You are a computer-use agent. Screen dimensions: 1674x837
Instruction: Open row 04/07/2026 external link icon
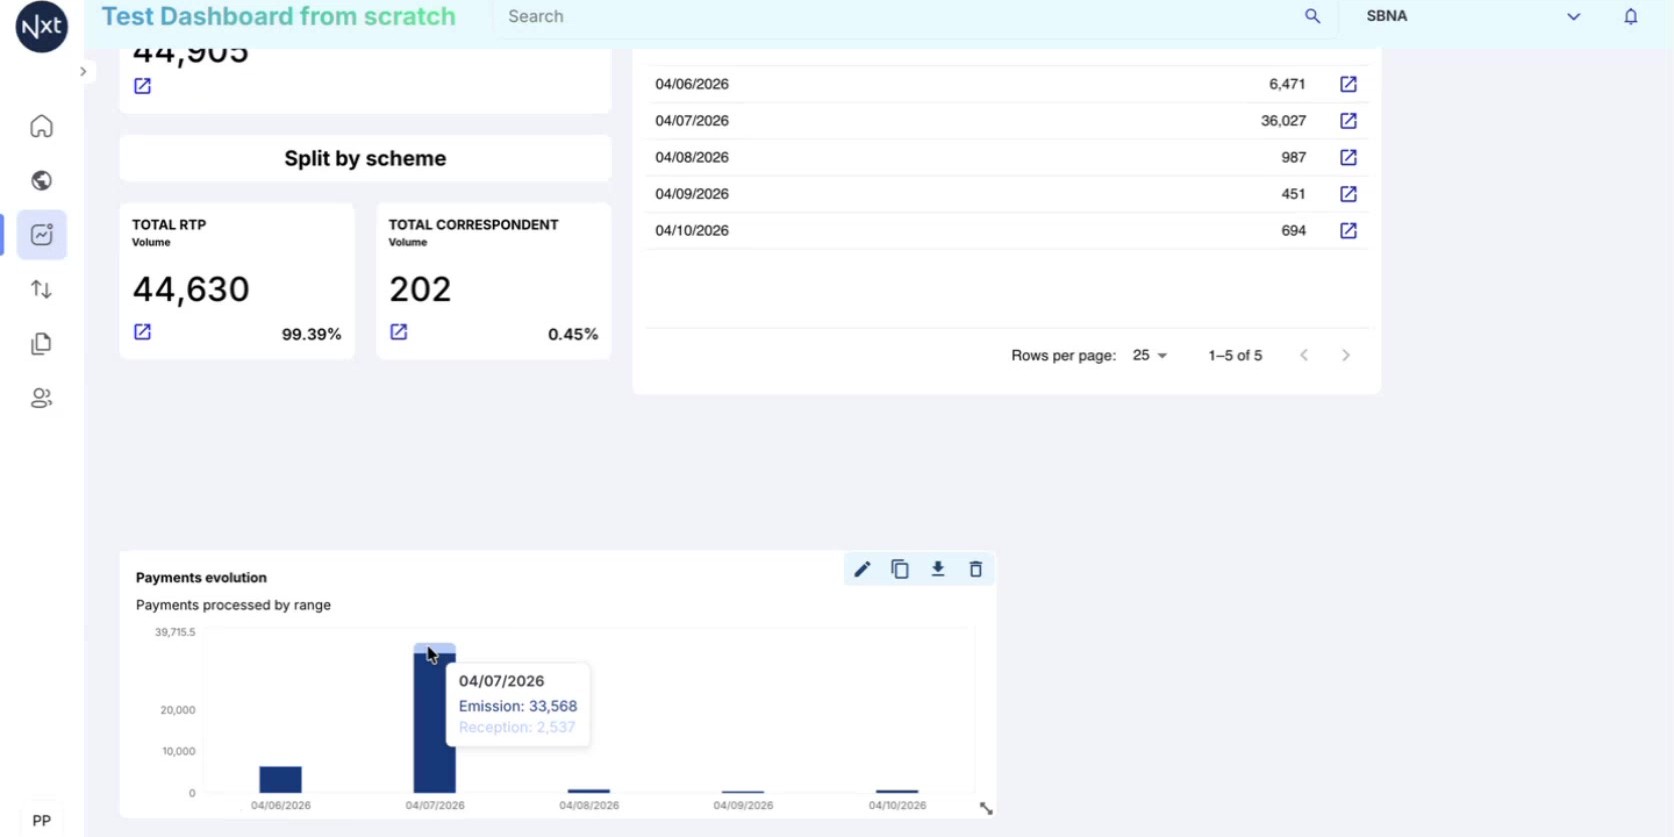(x=1348, y=121)
